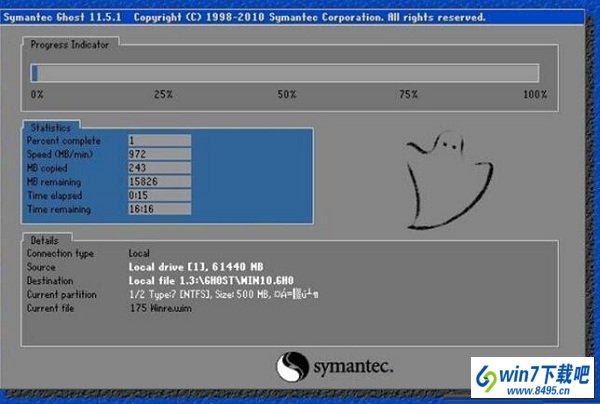
Task: Click the Destination label
Action: [x=50, y=281]
